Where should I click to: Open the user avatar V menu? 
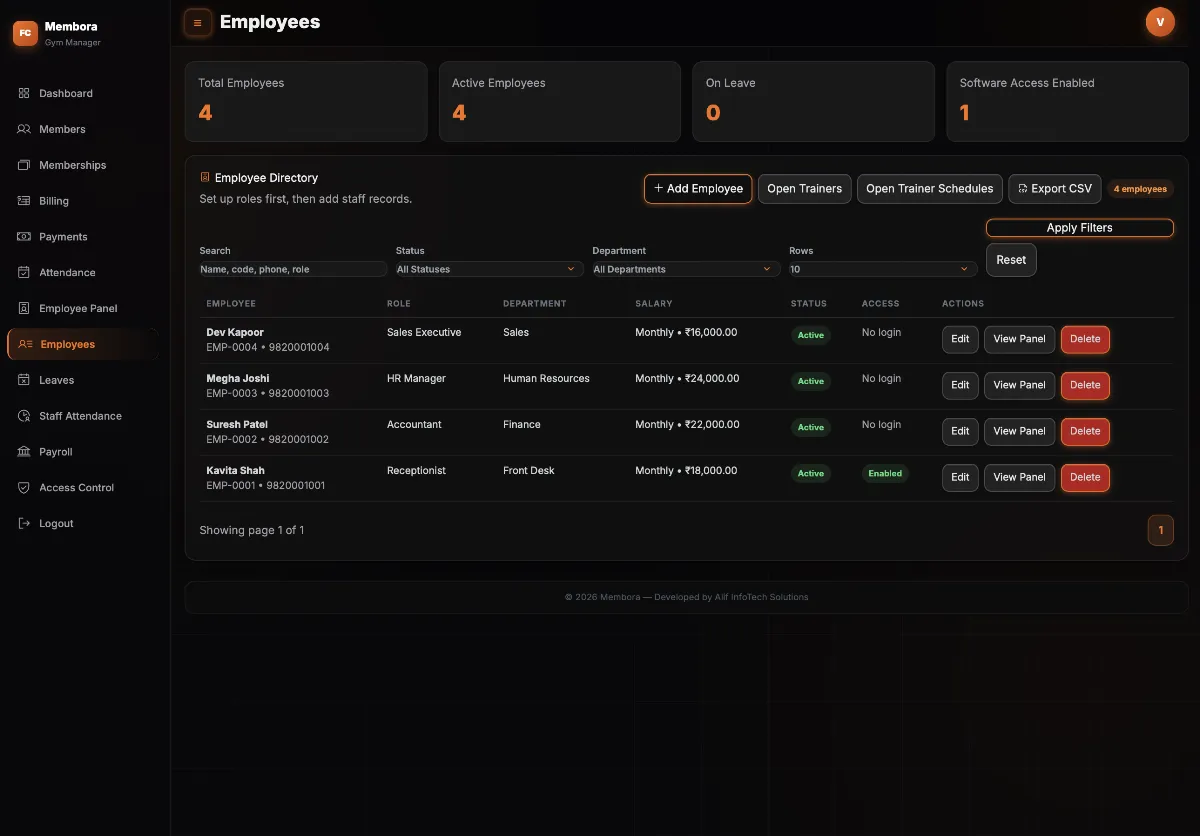click(x=1160, y=21)
